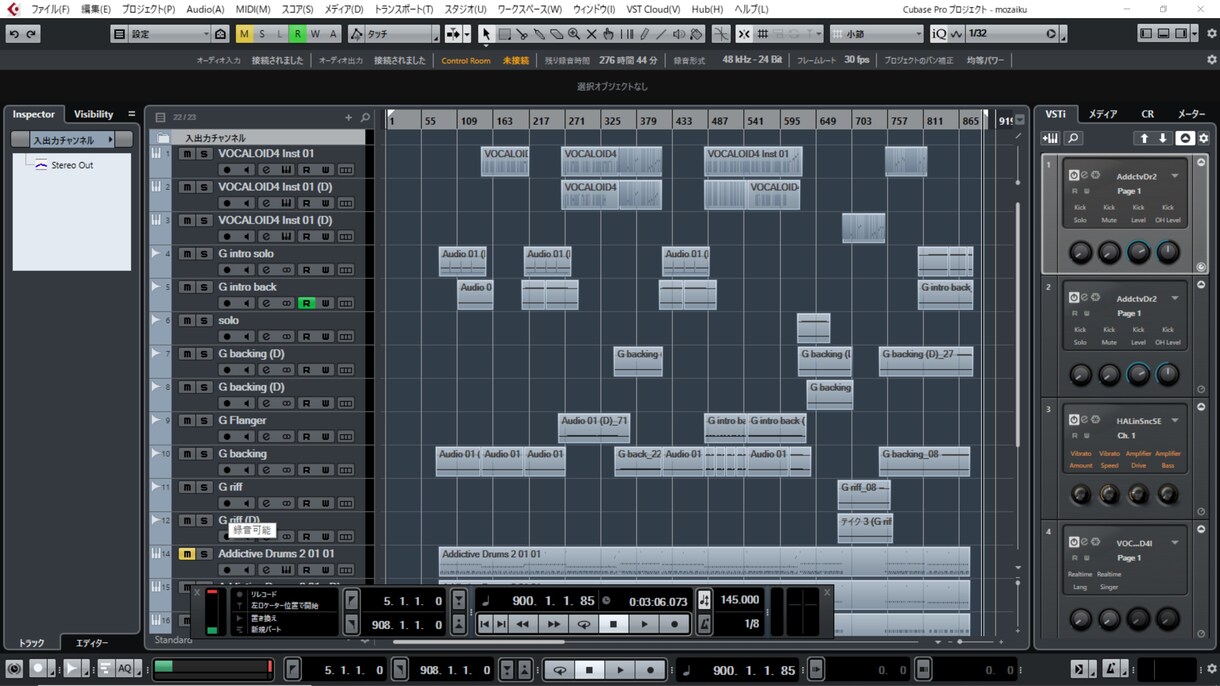Open channel settings (e) for G intro solo
1220x686 pixels.
click(267, 270)
